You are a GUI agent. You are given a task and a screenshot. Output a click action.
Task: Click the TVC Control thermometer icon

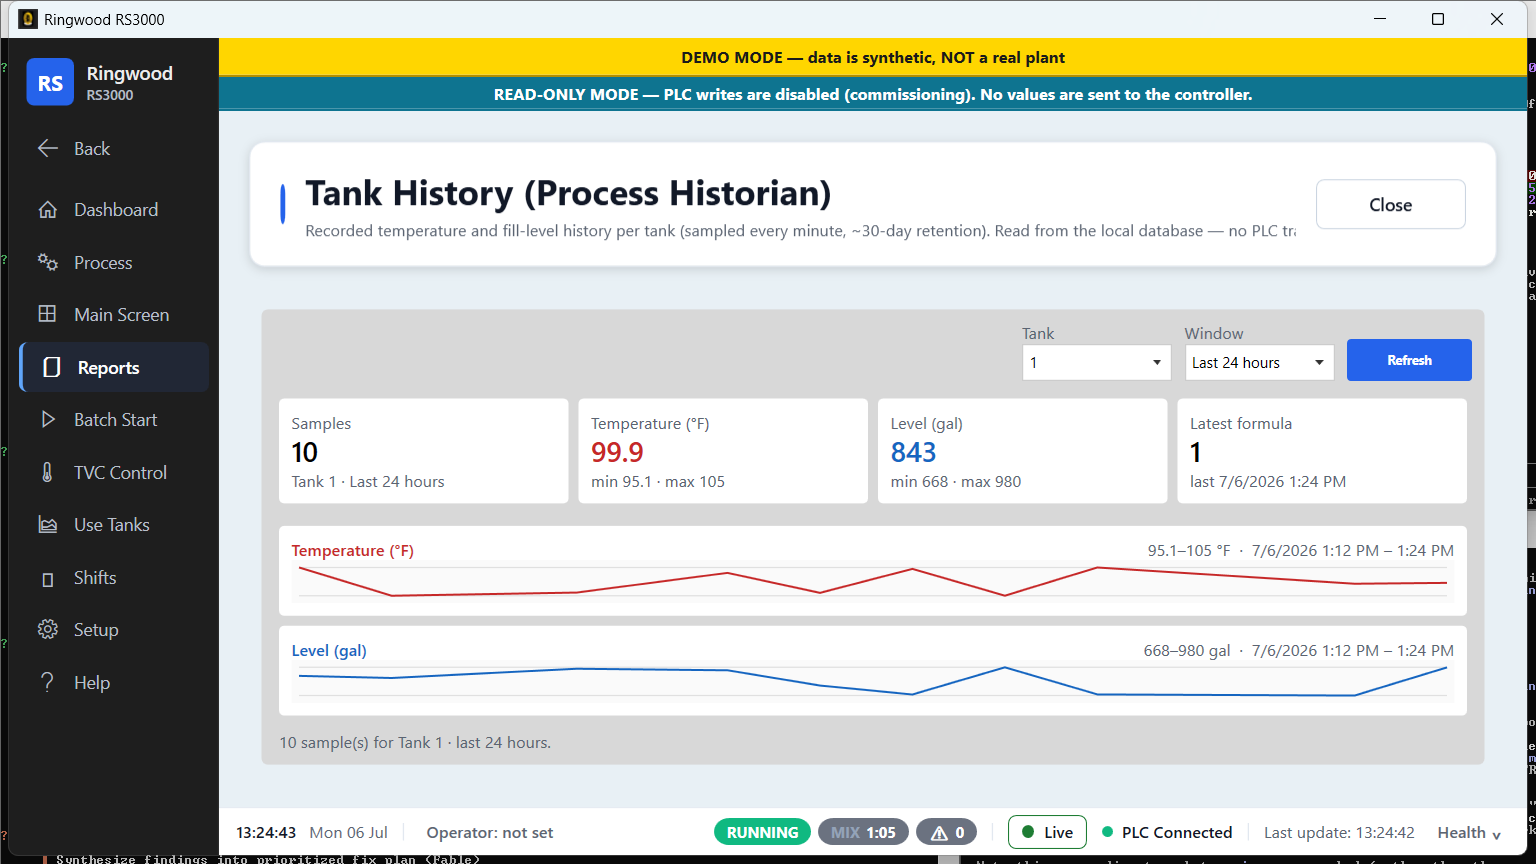pyautogui.click(x=47, y=472)
